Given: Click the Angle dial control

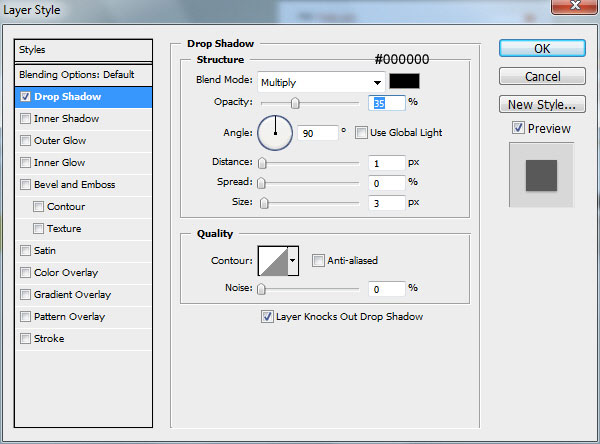Looking at the screenshot, I should (x=275, y=133).
